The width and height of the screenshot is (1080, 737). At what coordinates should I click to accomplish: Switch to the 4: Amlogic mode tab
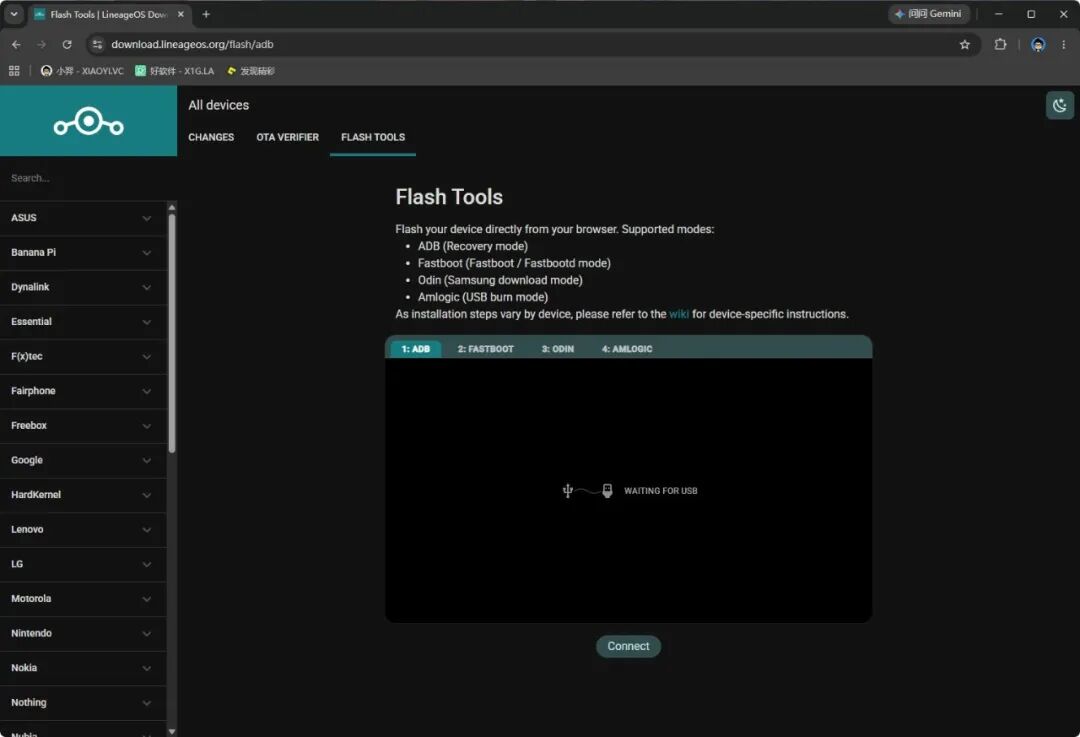coord(627,349)
